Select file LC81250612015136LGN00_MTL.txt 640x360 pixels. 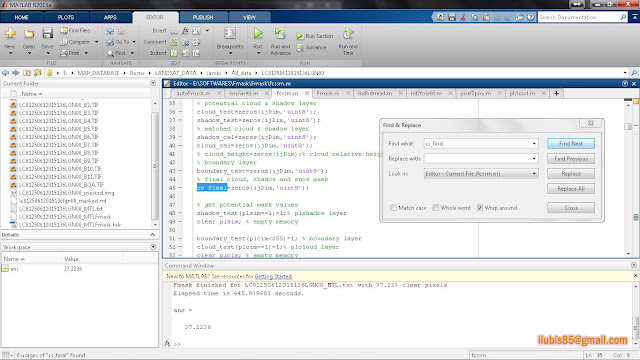(x=60, y=209)
